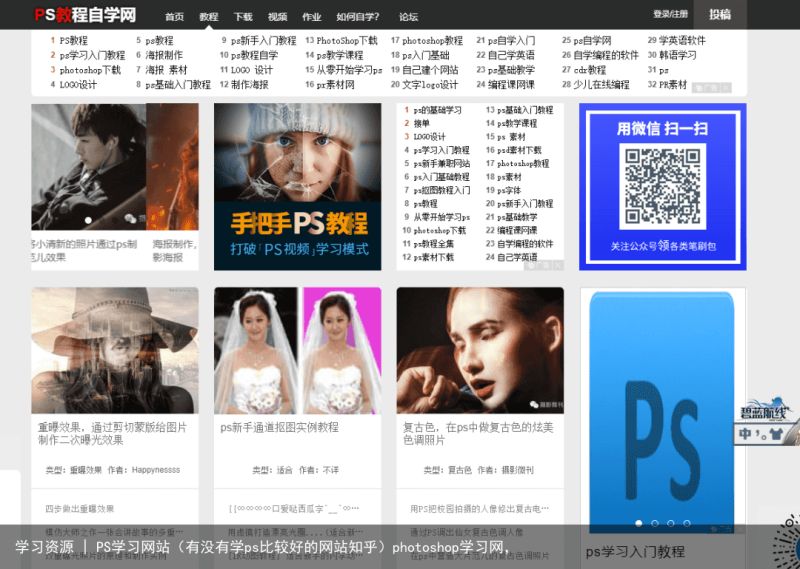Open the retro color woman thumbnail

click(x=480, y=350)
